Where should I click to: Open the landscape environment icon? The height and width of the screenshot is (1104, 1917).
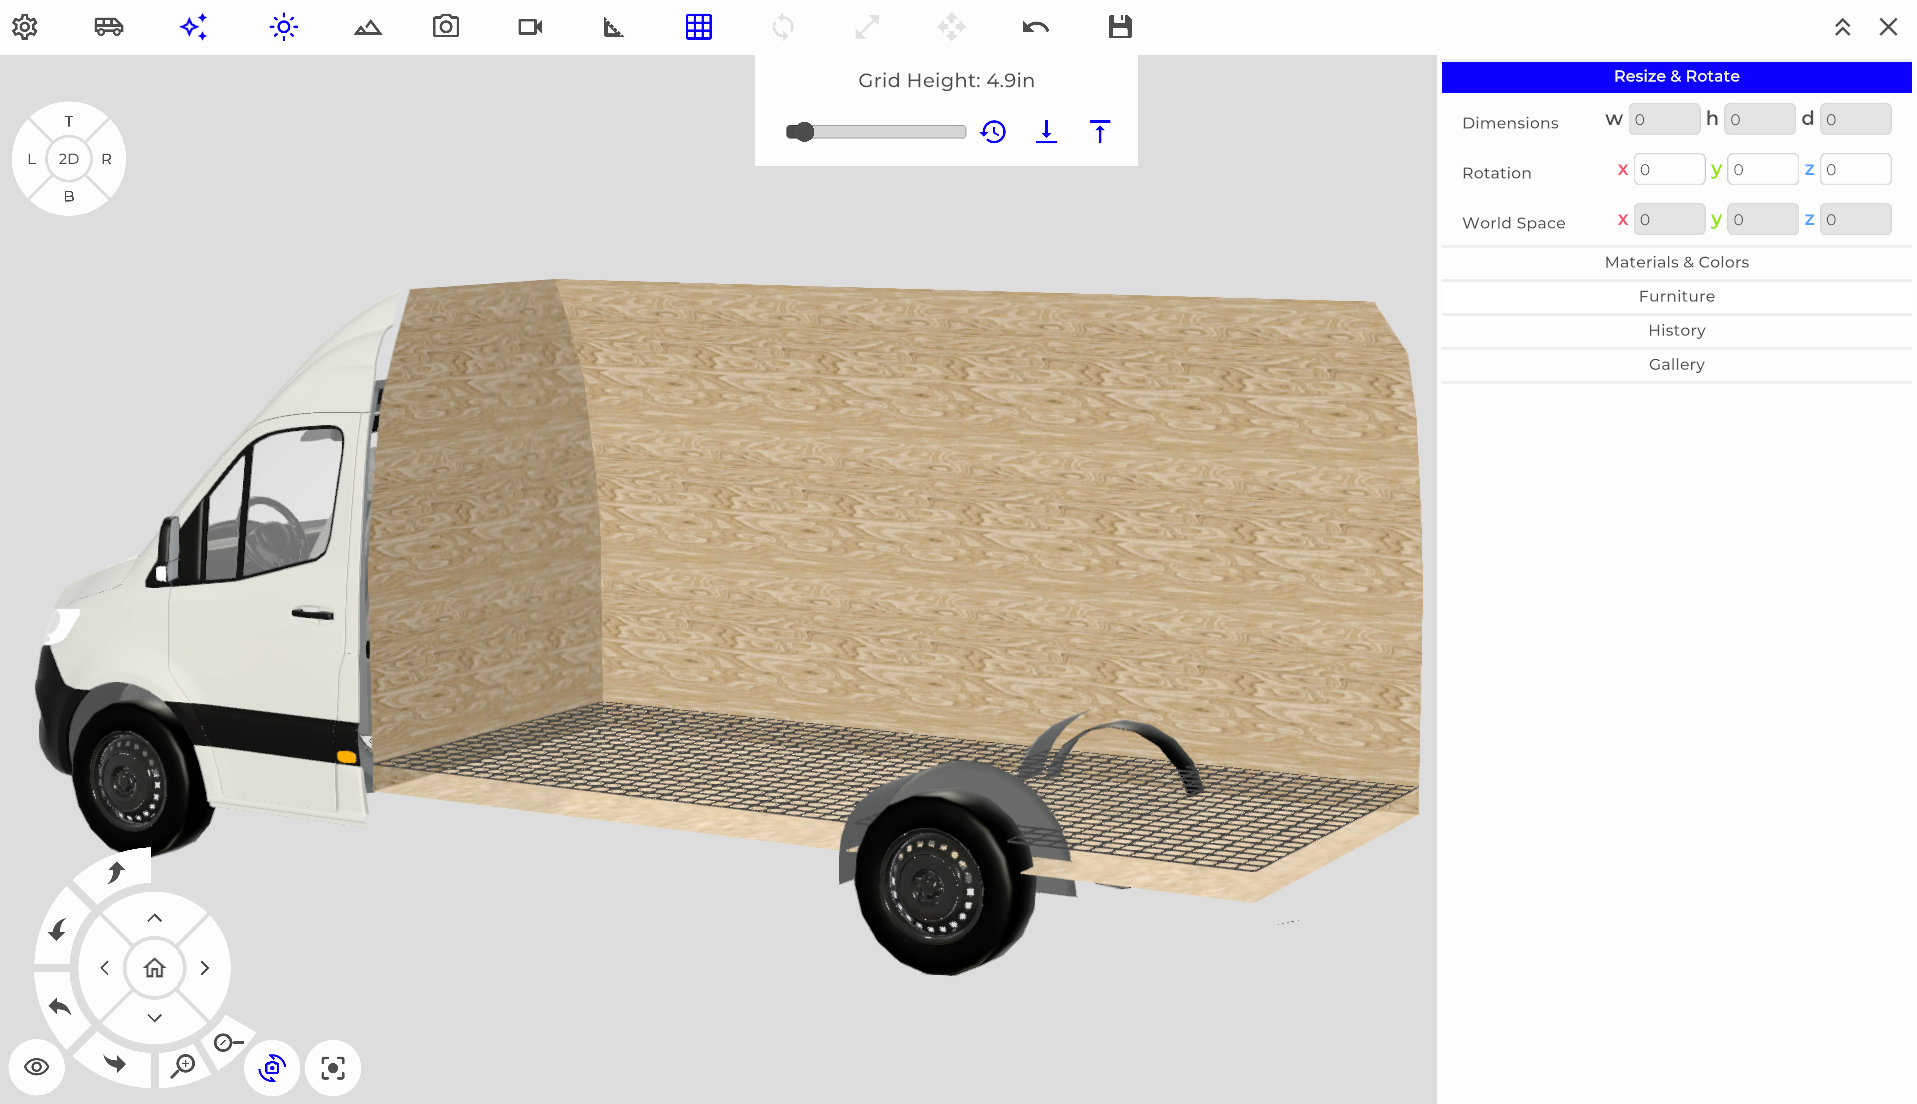[368, 27]
